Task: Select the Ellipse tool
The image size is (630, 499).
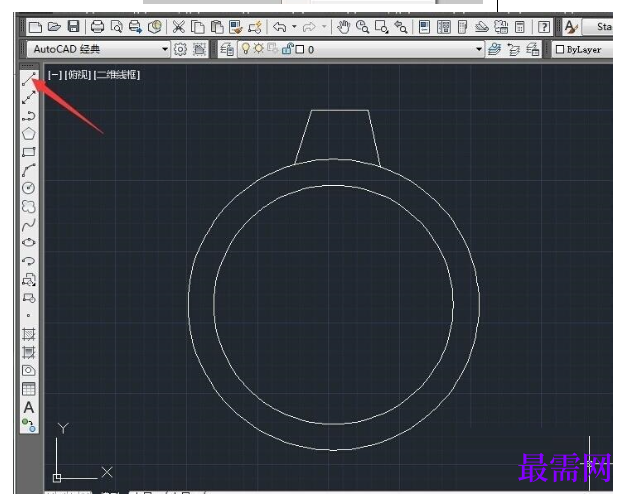Action: click(29, 242)
